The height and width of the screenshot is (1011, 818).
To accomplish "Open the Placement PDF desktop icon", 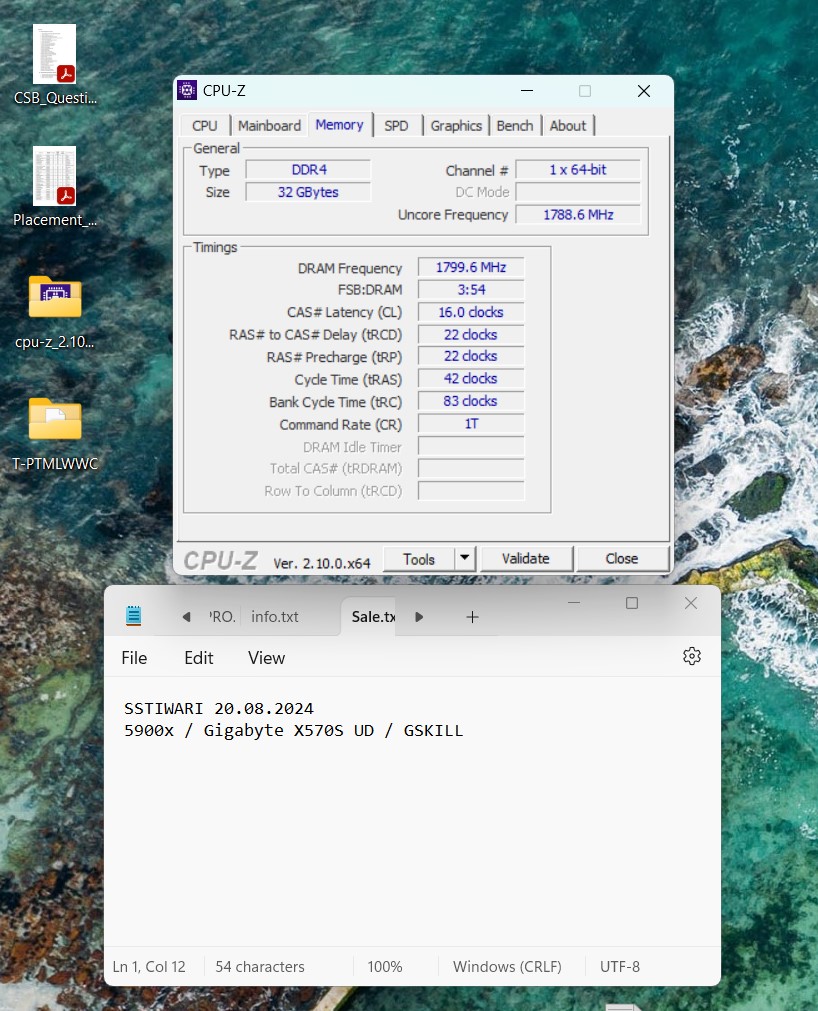I will click(x=54, y=177).
